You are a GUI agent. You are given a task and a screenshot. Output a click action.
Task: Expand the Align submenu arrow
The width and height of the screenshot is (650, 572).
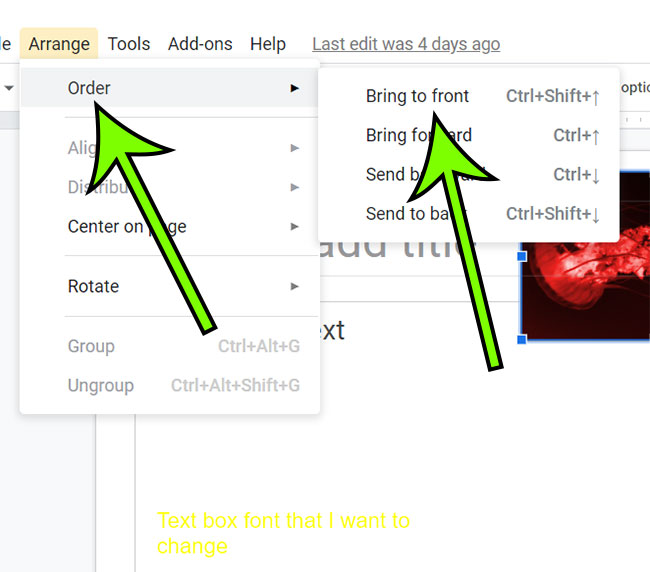pos(294,148)
